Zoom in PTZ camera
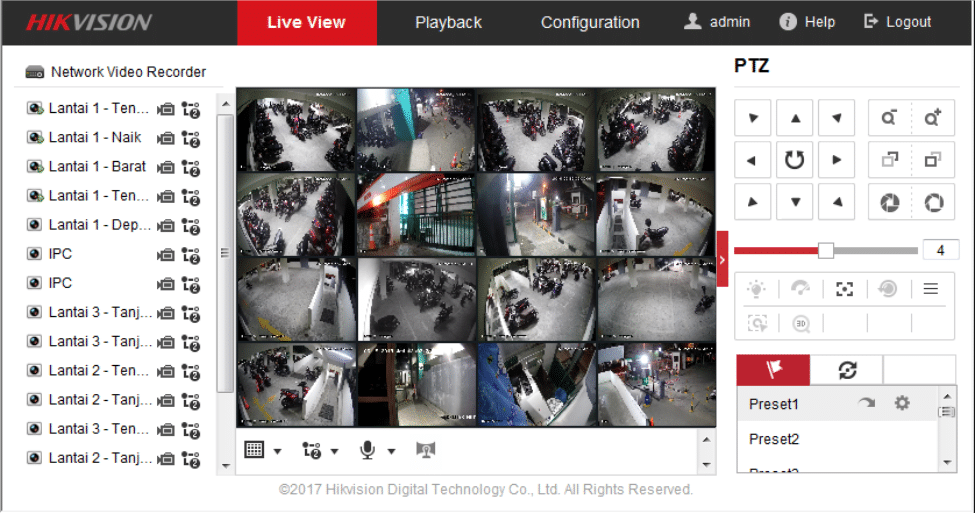975x513 pixels. click(x=933, y=118)
